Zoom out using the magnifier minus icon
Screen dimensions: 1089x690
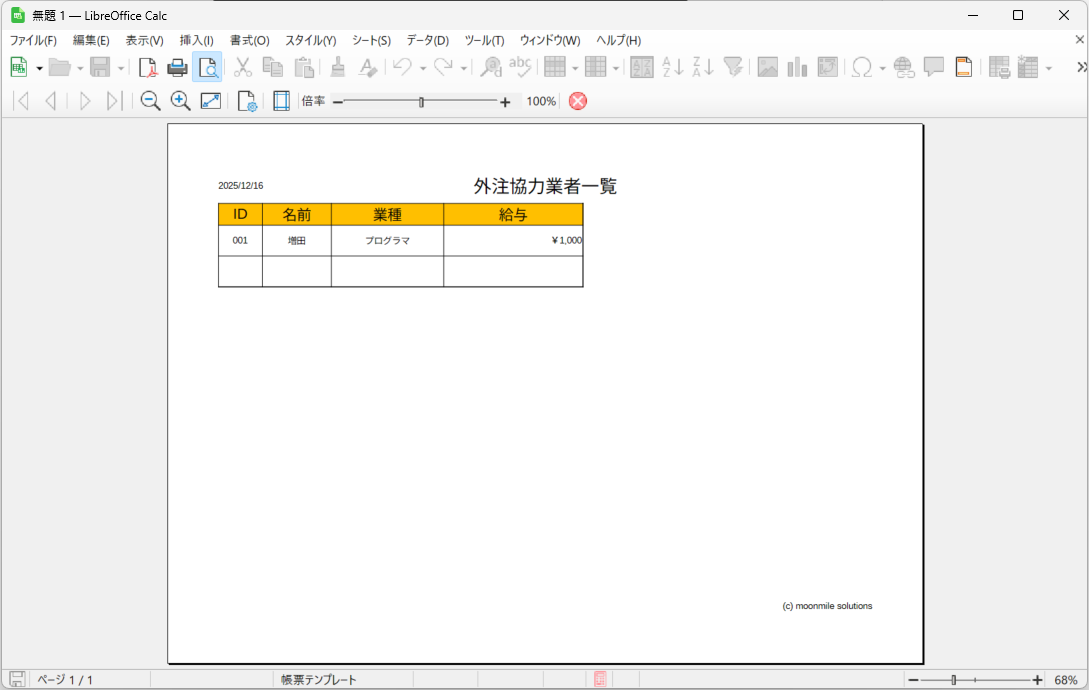(x=150, y=101)
